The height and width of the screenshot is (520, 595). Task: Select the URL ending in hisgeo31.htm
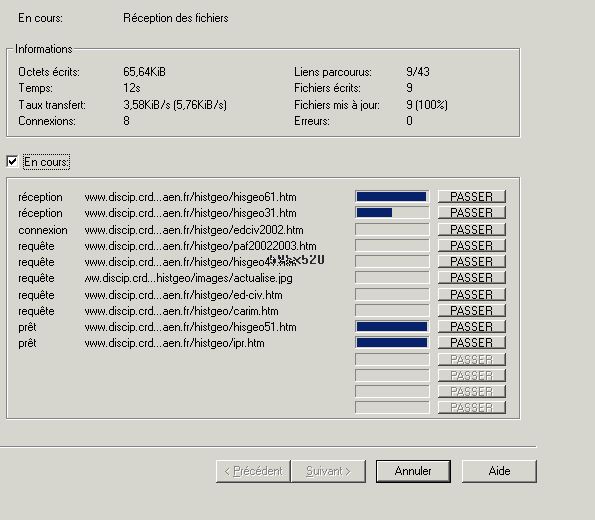190,213
